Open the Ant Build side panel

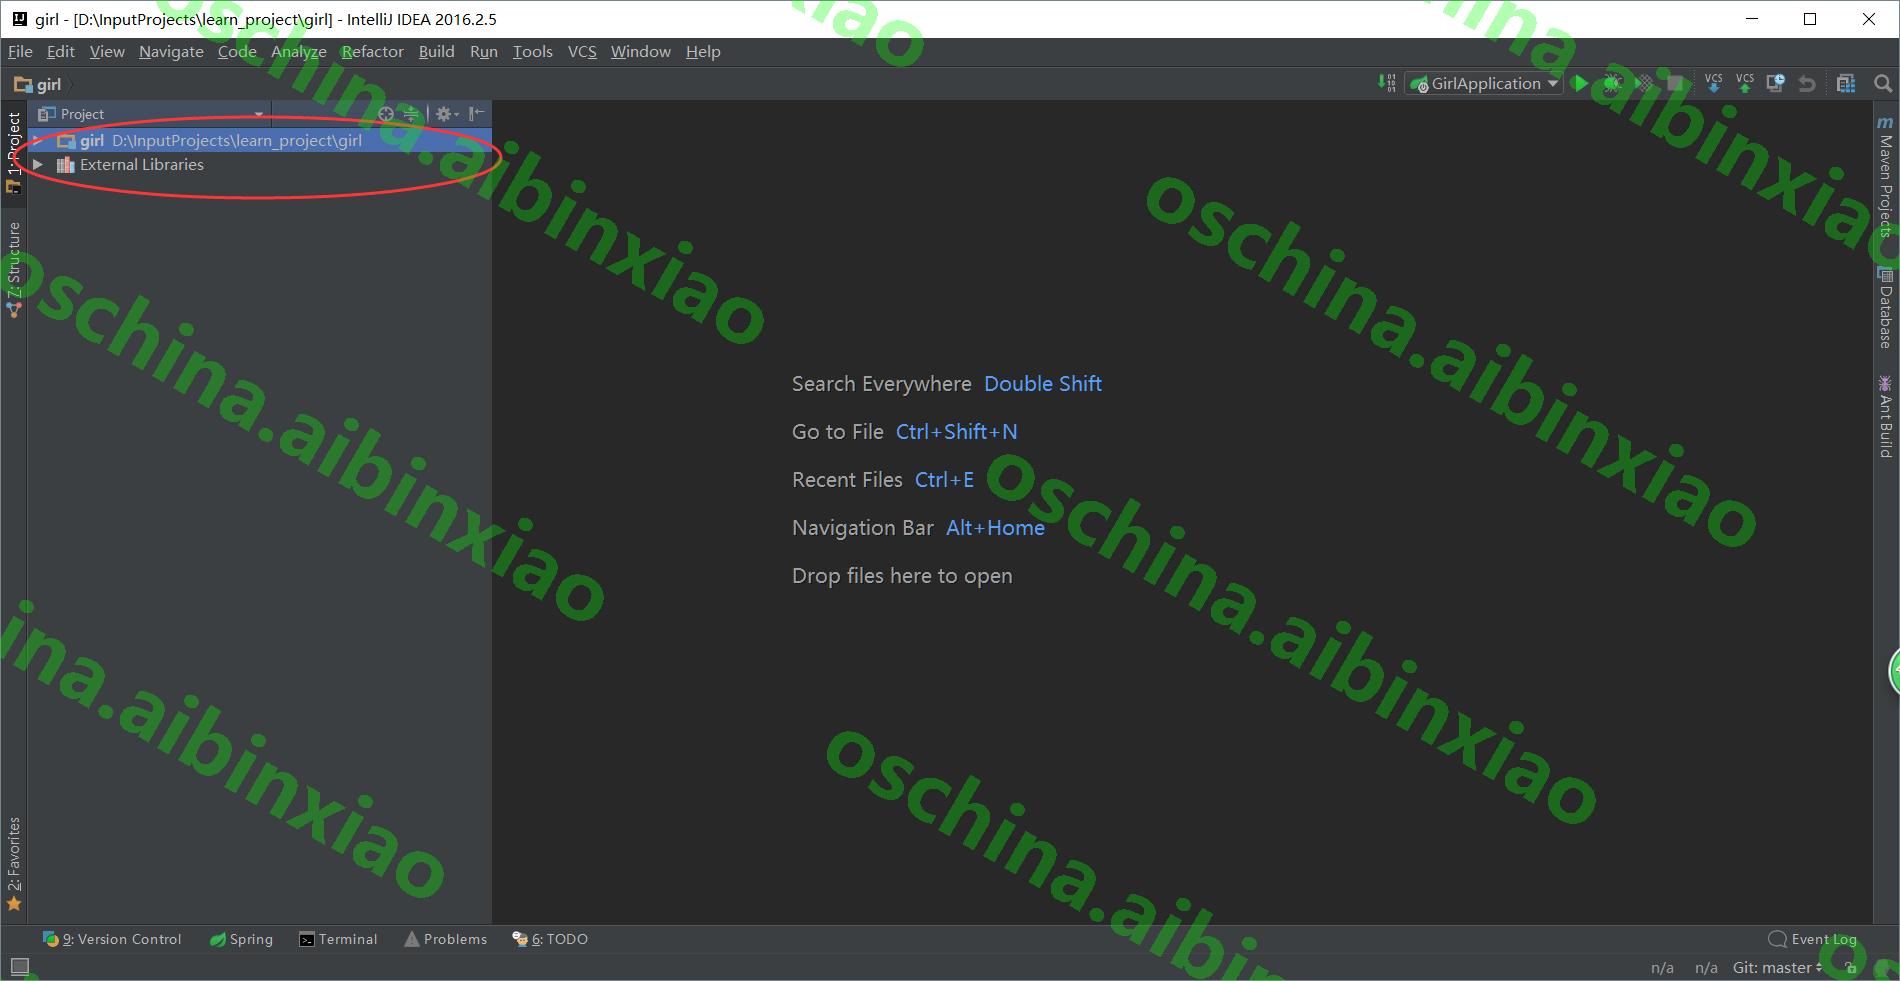pos(1885,416)
